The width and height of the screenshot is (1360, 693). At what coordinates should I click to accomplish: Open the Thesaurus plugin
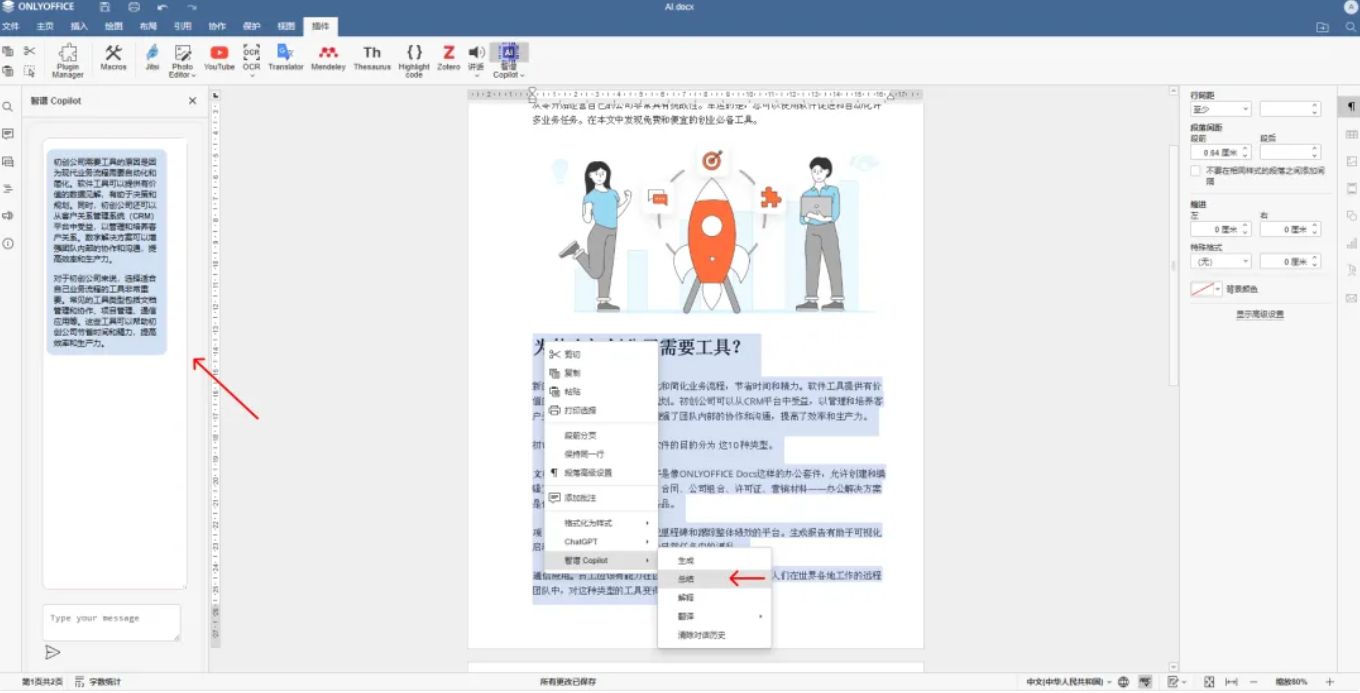coord(372,58)
